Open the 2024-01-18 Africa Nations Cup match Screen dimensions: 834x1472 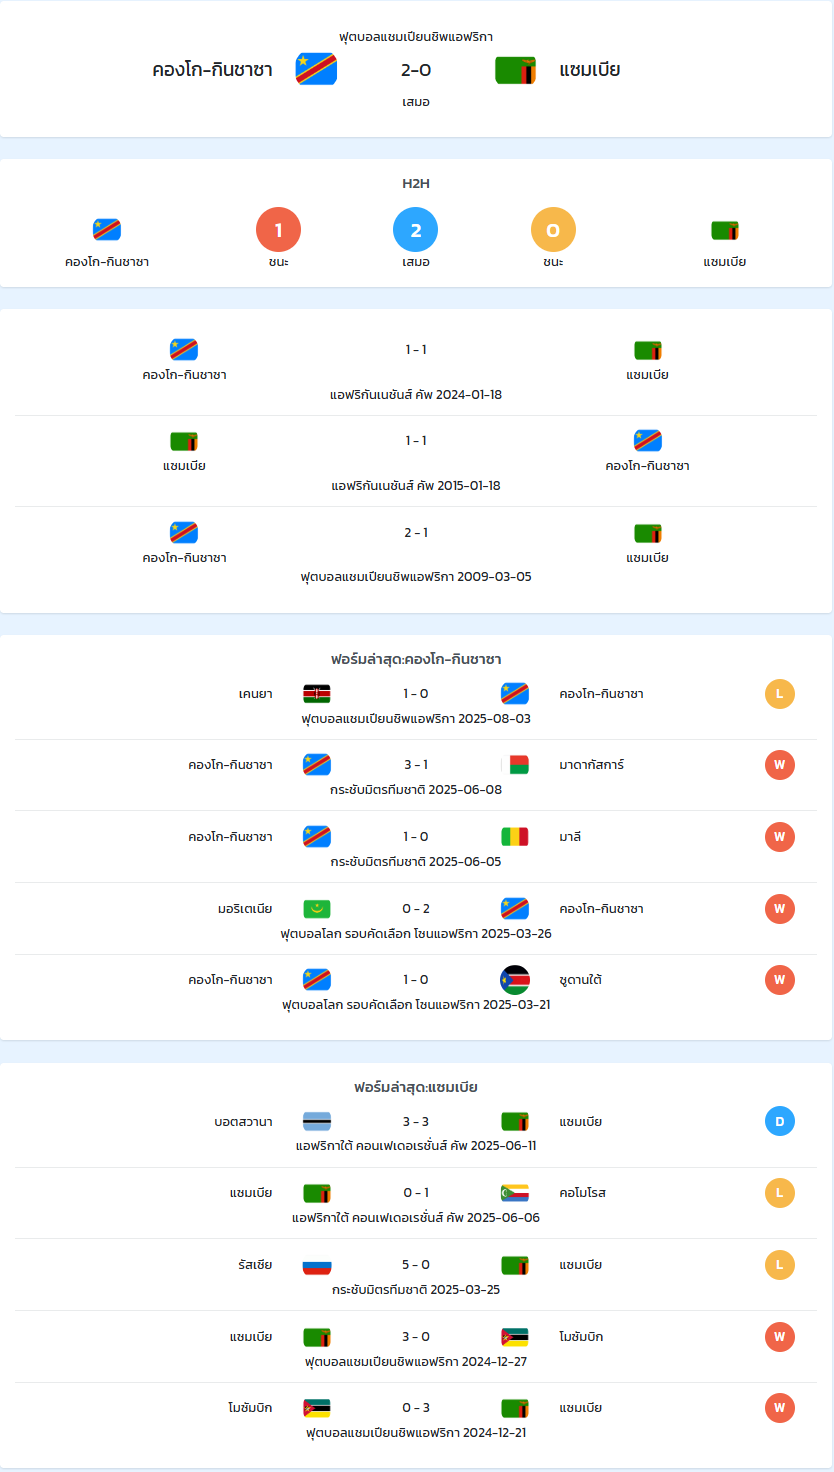(416, 370)
